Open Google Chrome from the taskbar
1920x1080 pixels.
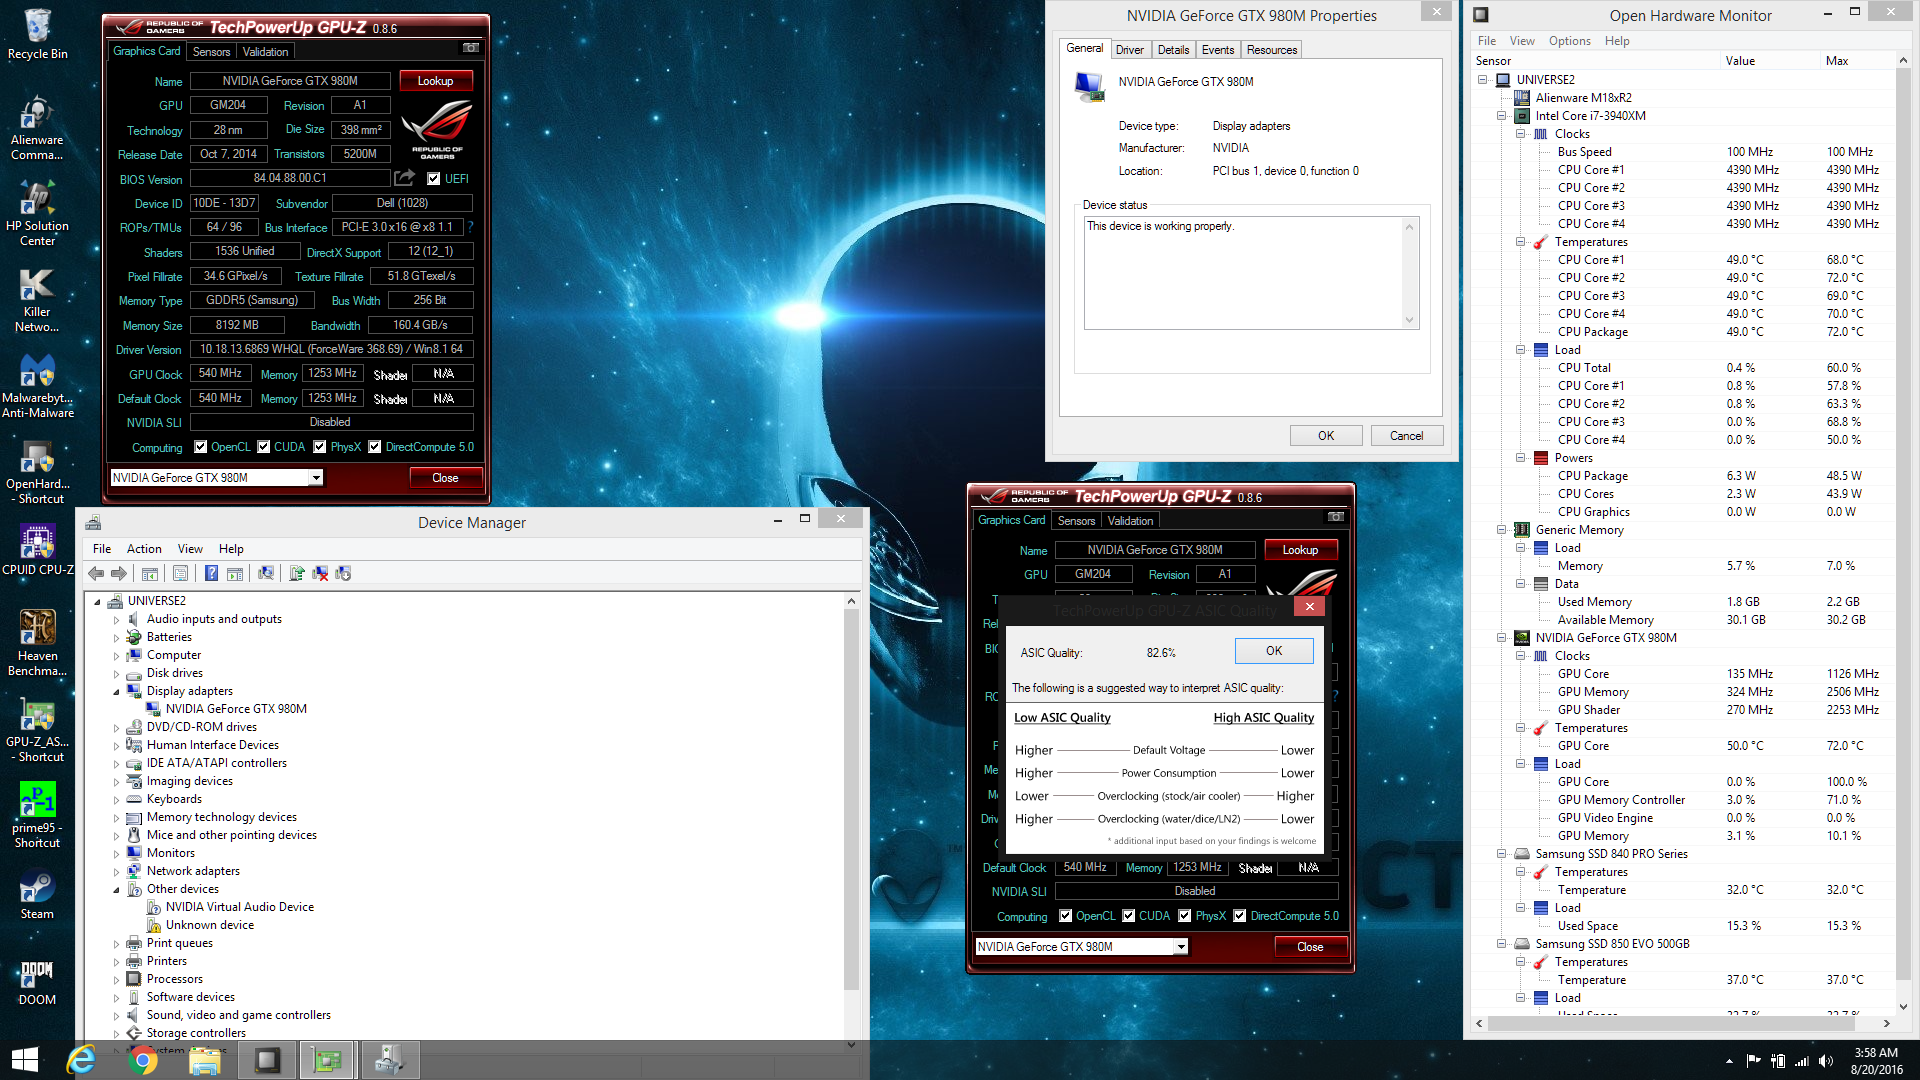tap(143, 1060)
